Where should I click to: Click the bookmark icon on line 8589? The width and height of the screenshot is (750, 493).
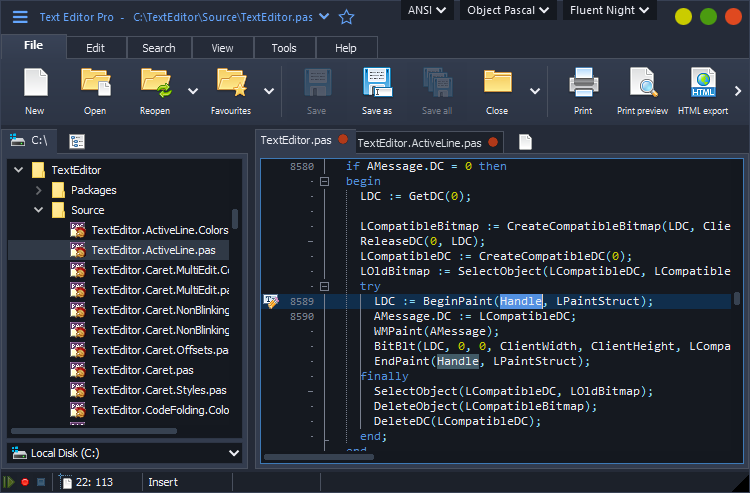coord(271,301)
